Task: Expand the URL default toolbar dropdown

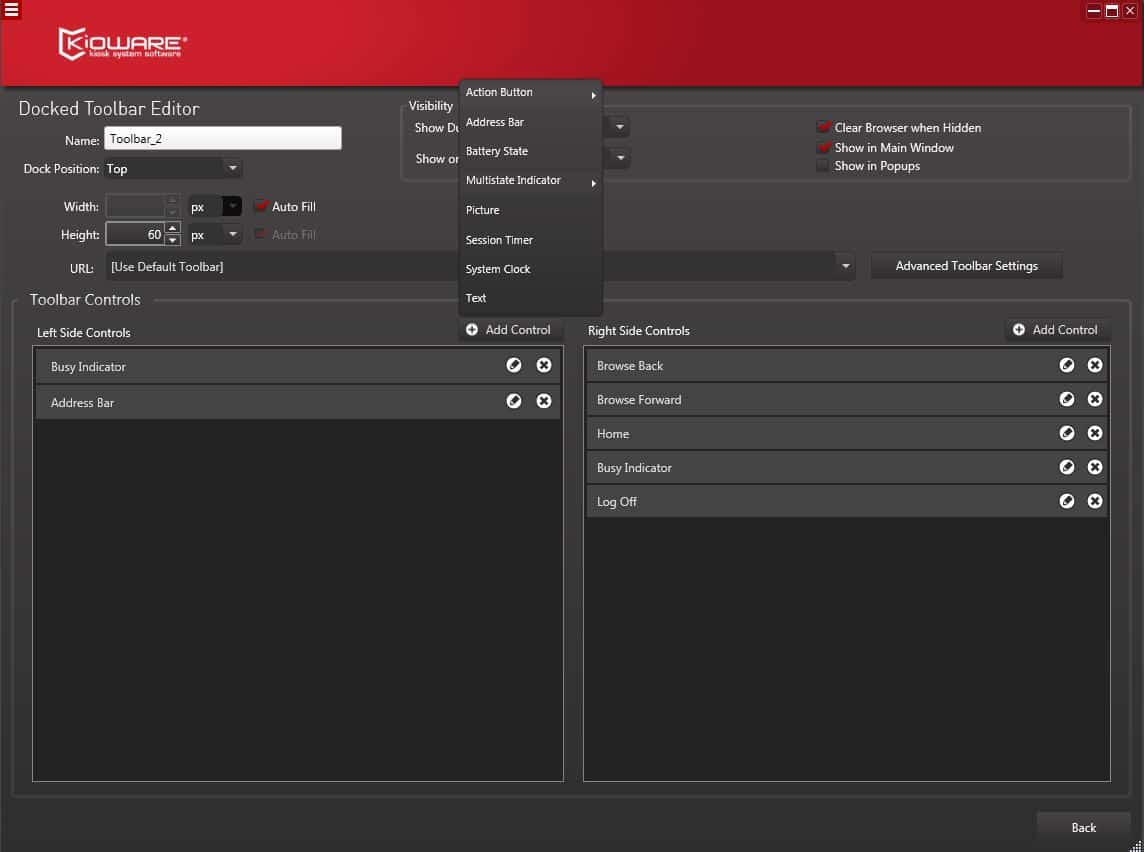Action: tap(846, 267)
